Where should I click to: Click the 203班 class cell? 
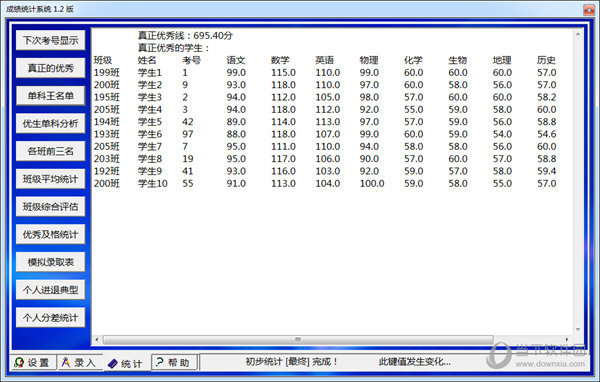107,158
